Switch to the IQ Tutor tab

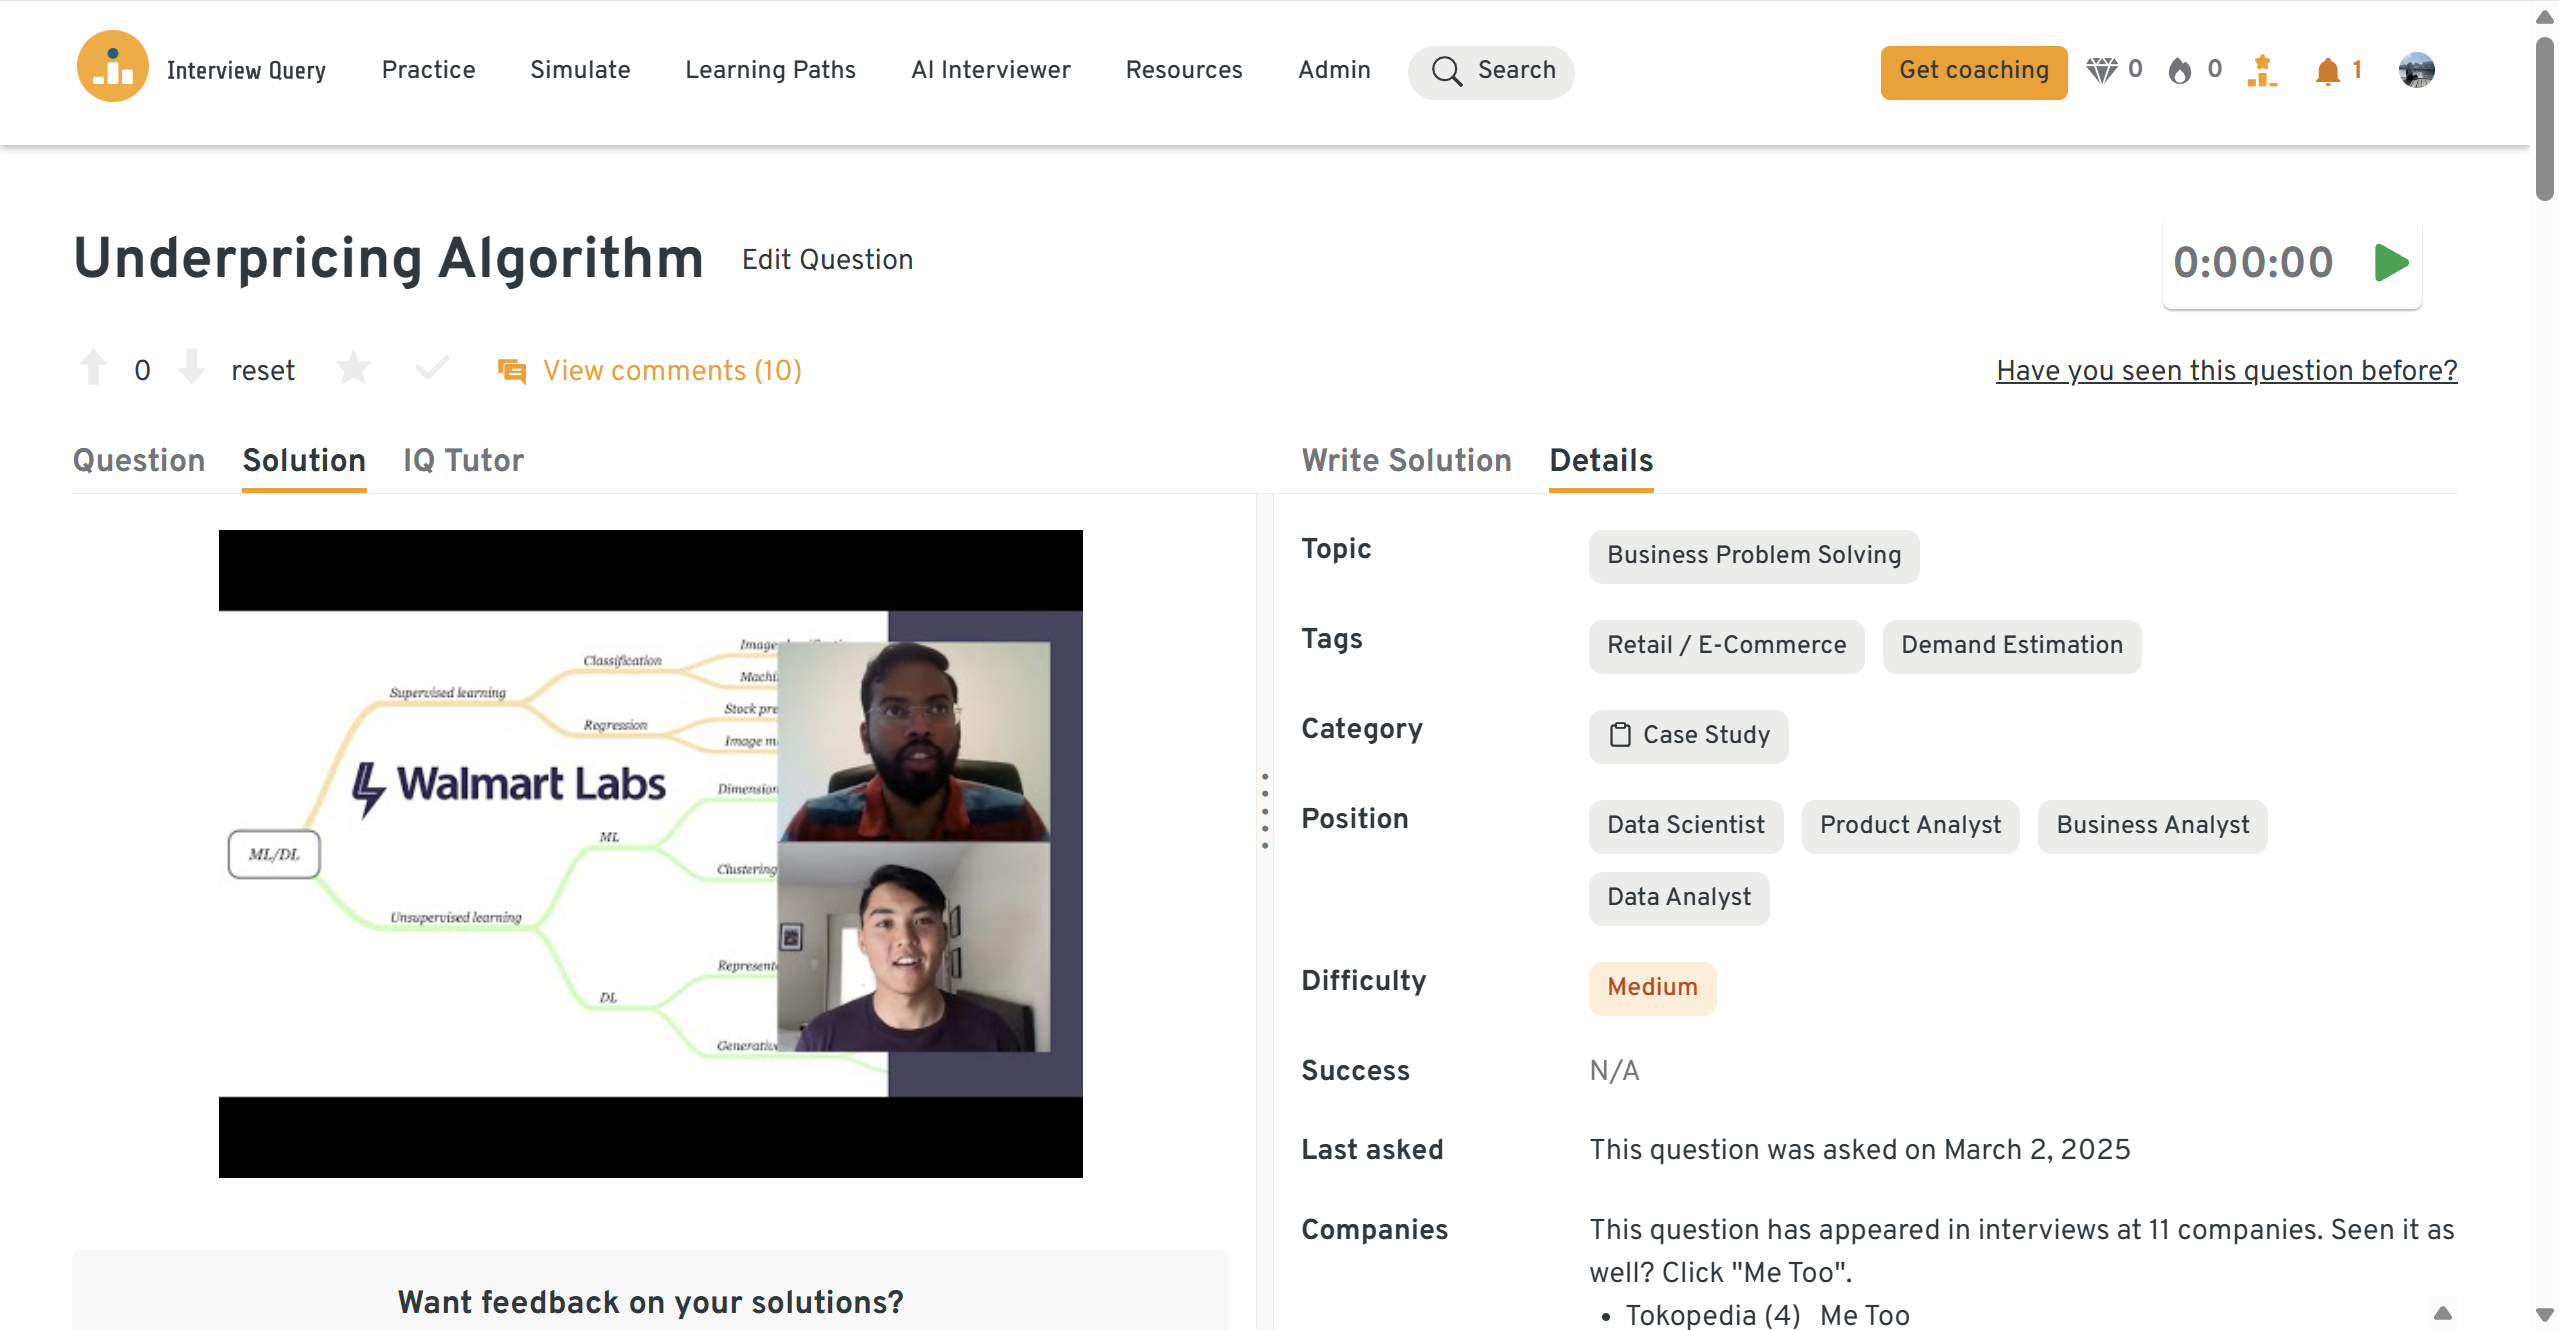click(x=463, y=460)
